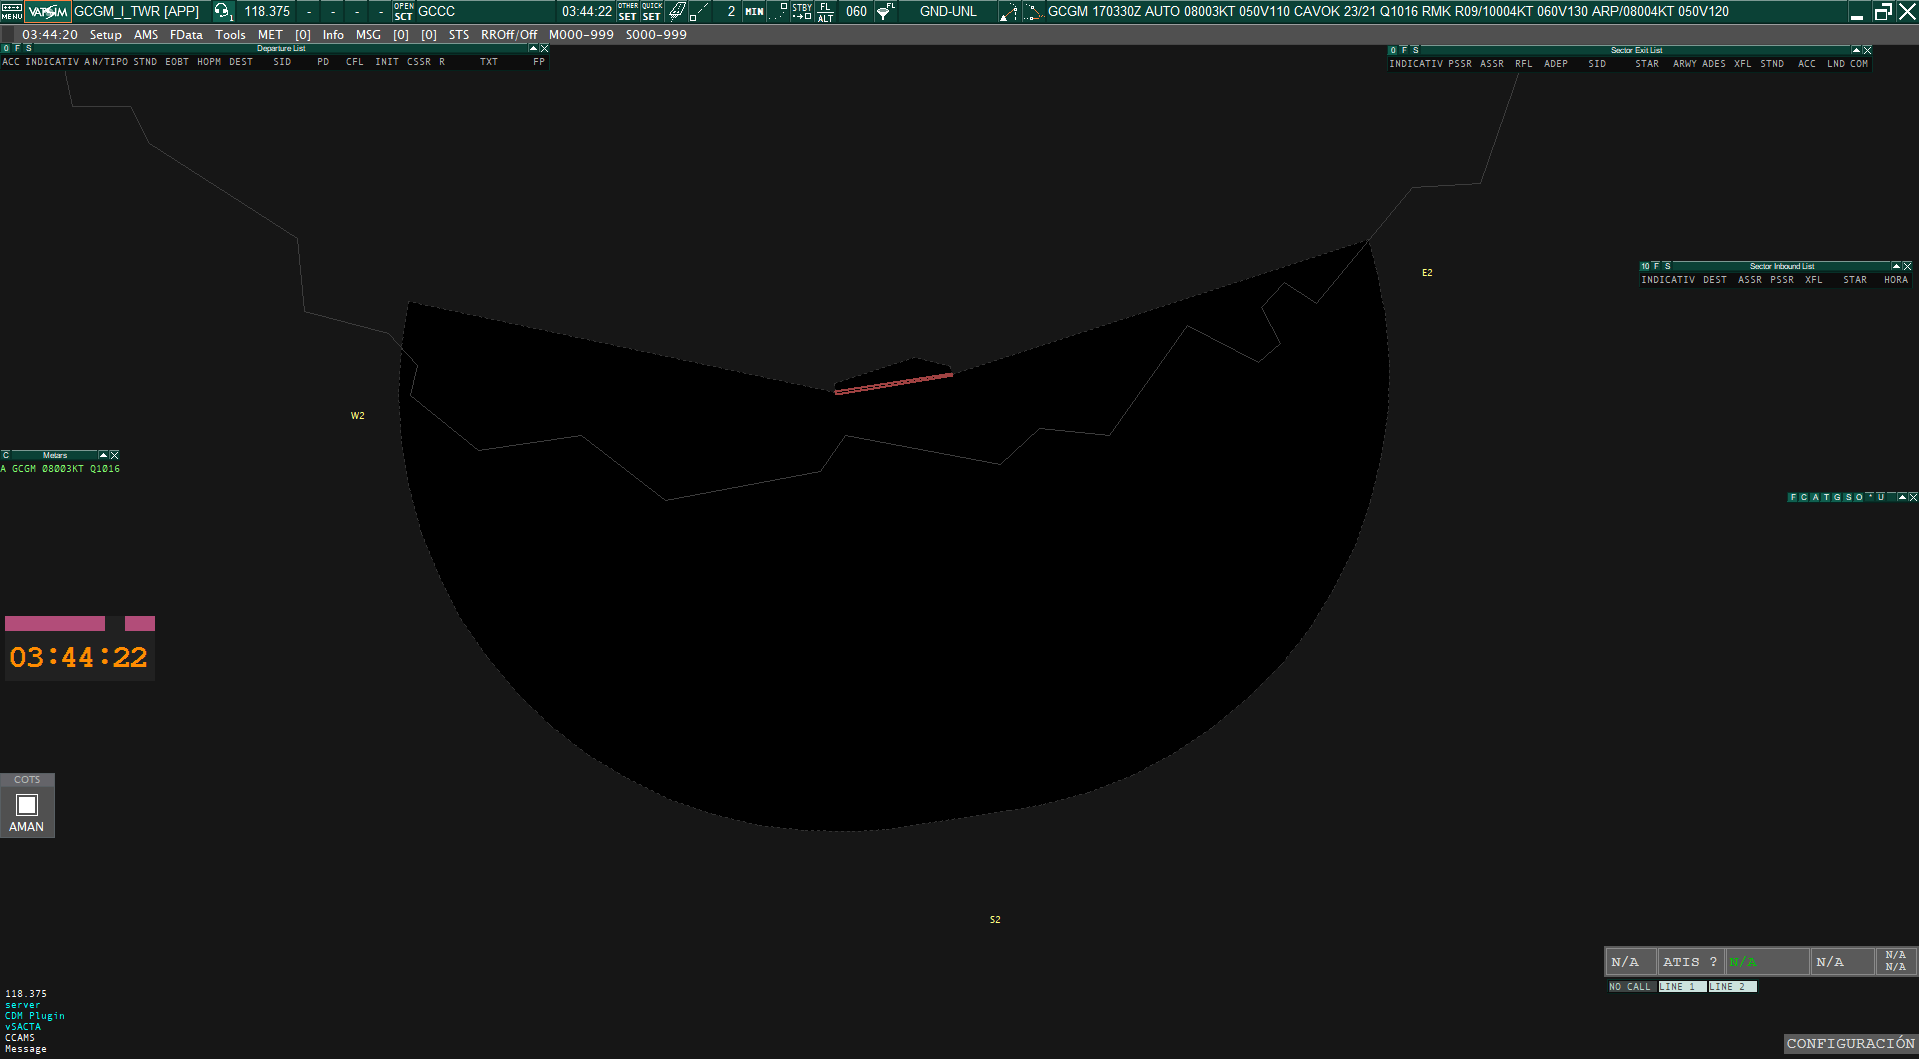Viewport: 1919px width, 1059px height.
Task: Toggle the F button in Sector Exit List
Action: click(x=1404, y=50)
